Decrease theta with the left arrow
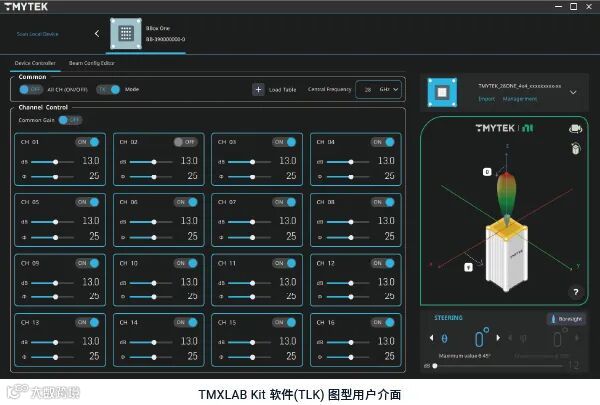Screen dimensions: 600x405 431,338
